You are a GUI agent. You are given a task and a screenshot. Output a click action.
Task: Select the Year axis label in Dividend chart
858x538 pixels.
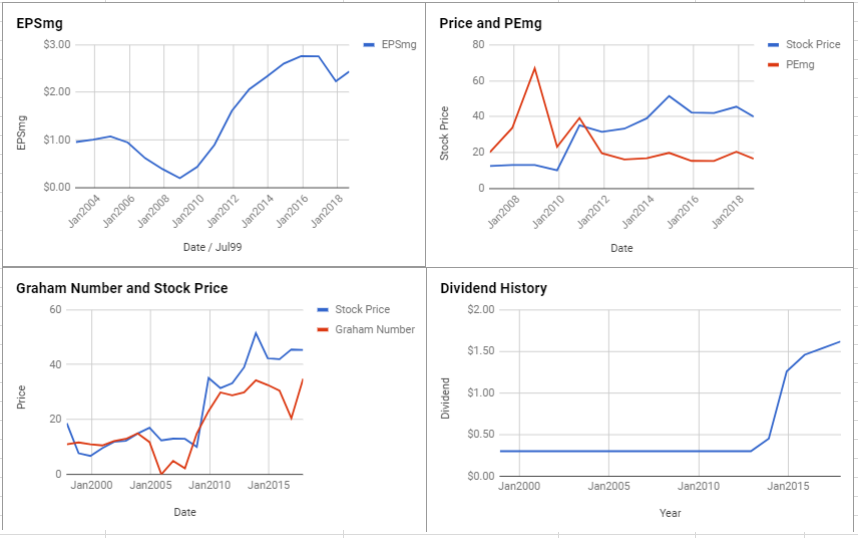tap(670, 513)
